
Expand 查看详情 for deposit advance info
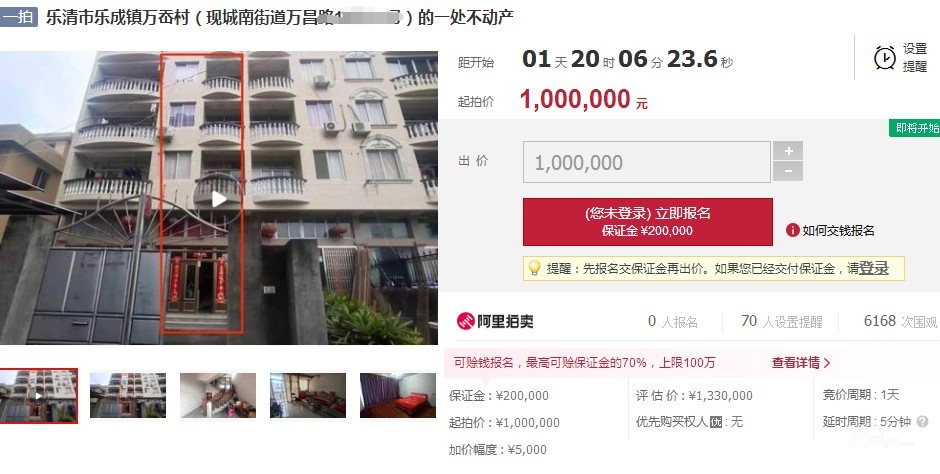(801, 363)
